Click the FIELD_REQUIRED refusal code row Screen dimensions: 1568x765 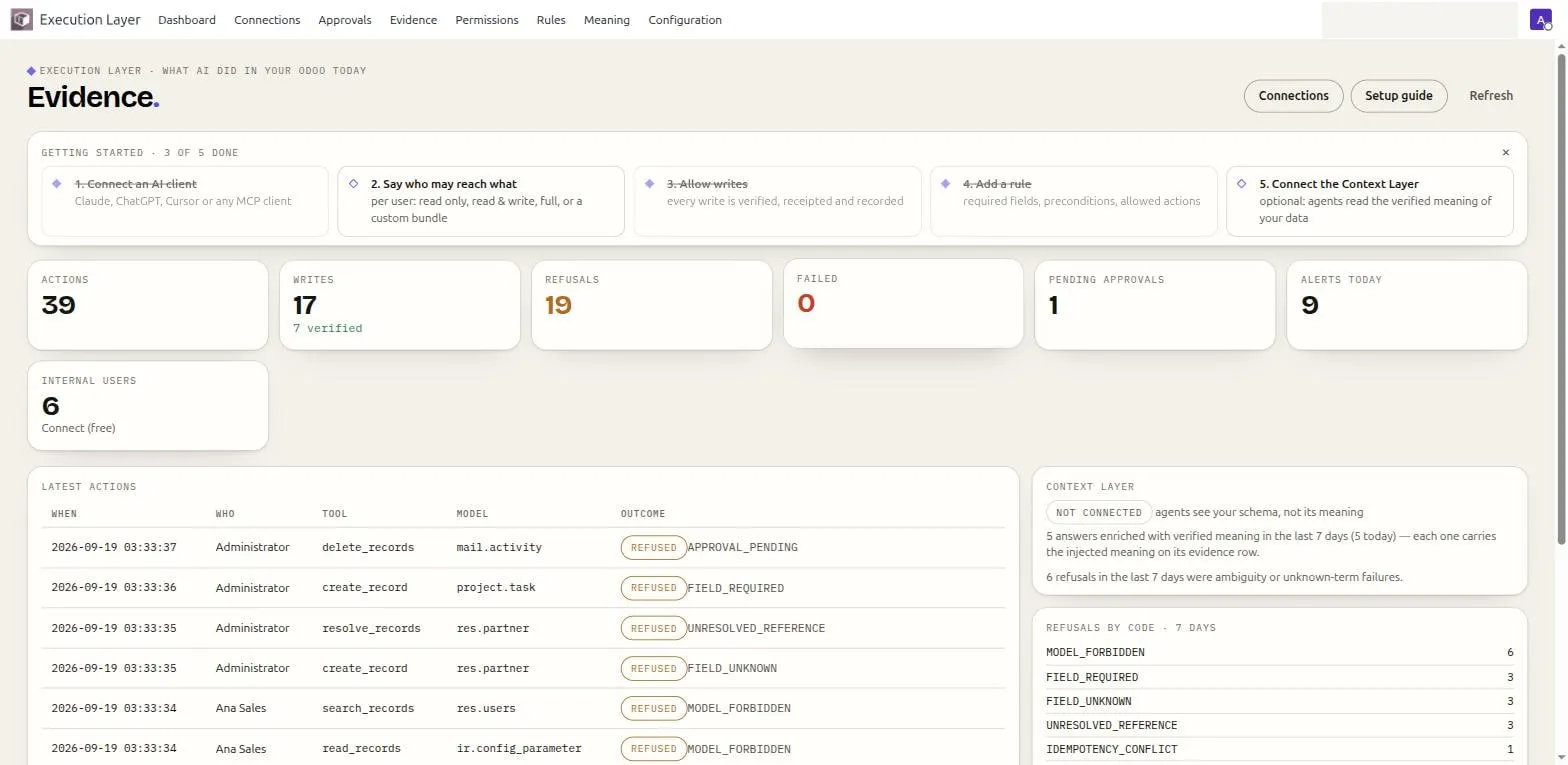1279,677
